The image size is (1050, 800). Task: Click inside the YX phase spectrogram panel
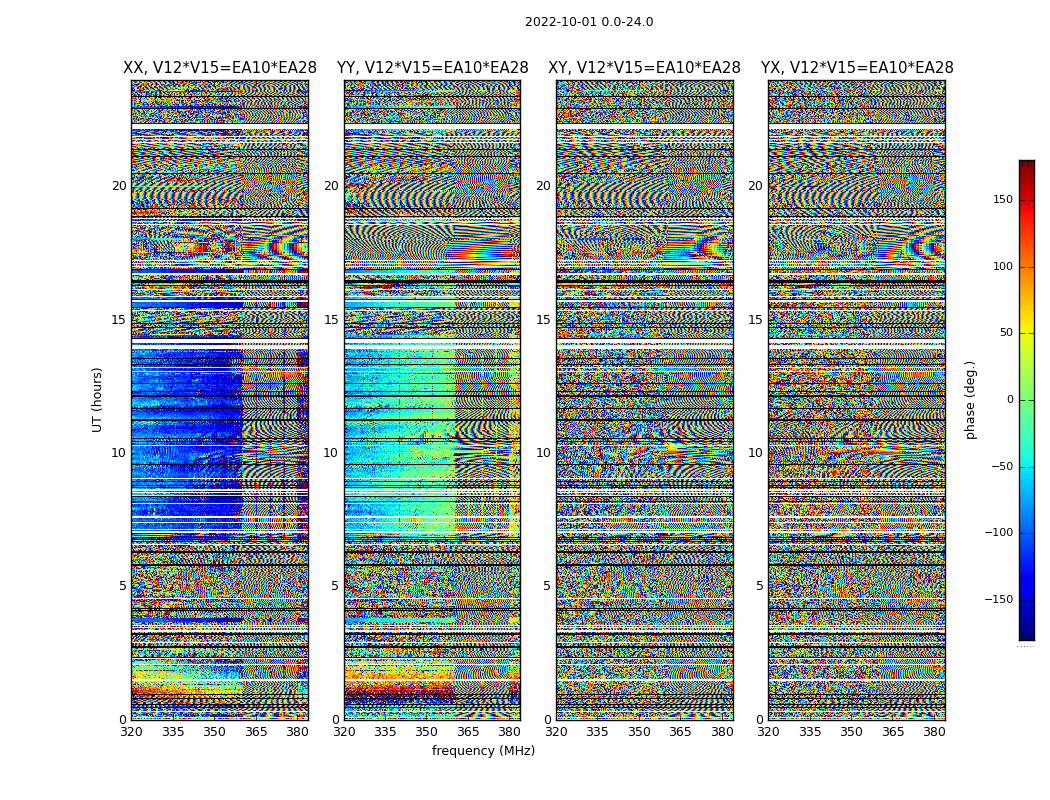point(856,400)
